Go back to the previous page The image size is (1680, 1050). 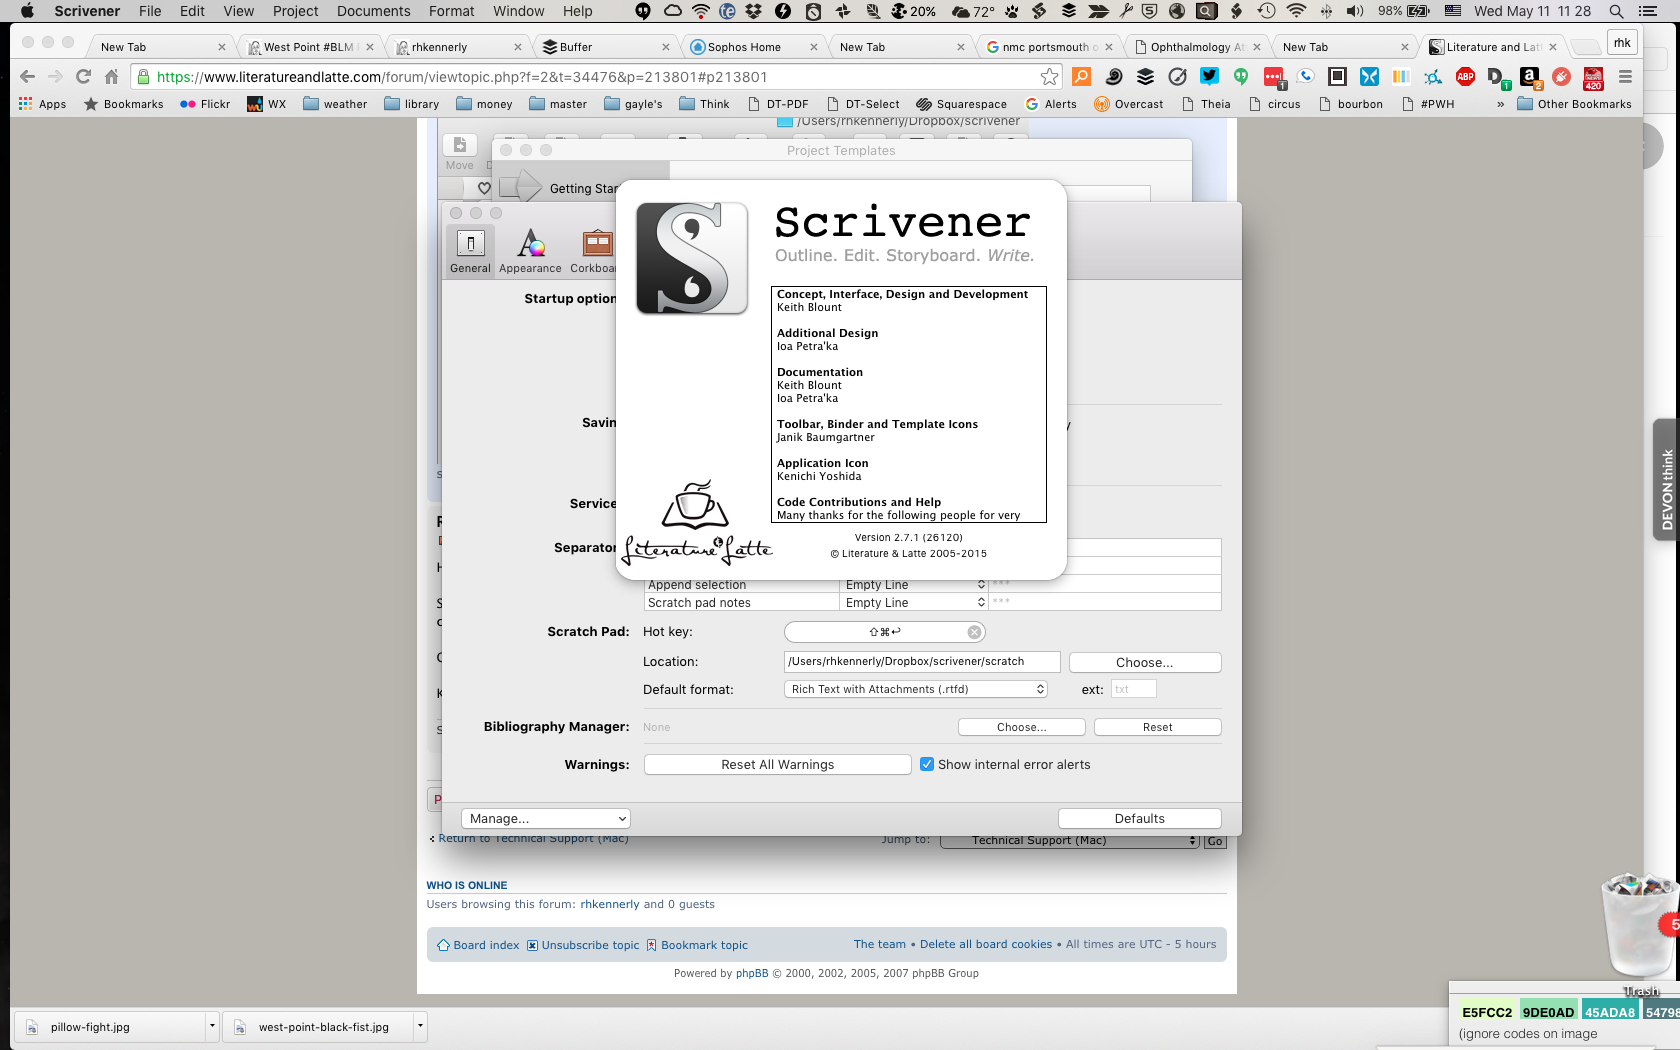click(27, 77)
